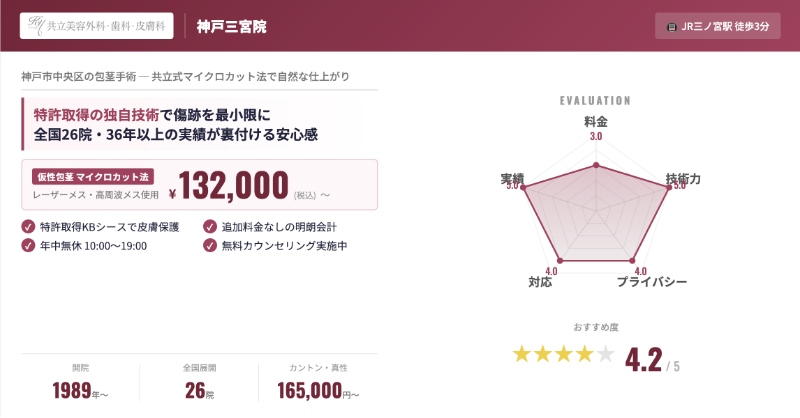Click the checkmark icon for 特許取得KBシース
This screenshot has height=418, width=800.
pos(27,227)
